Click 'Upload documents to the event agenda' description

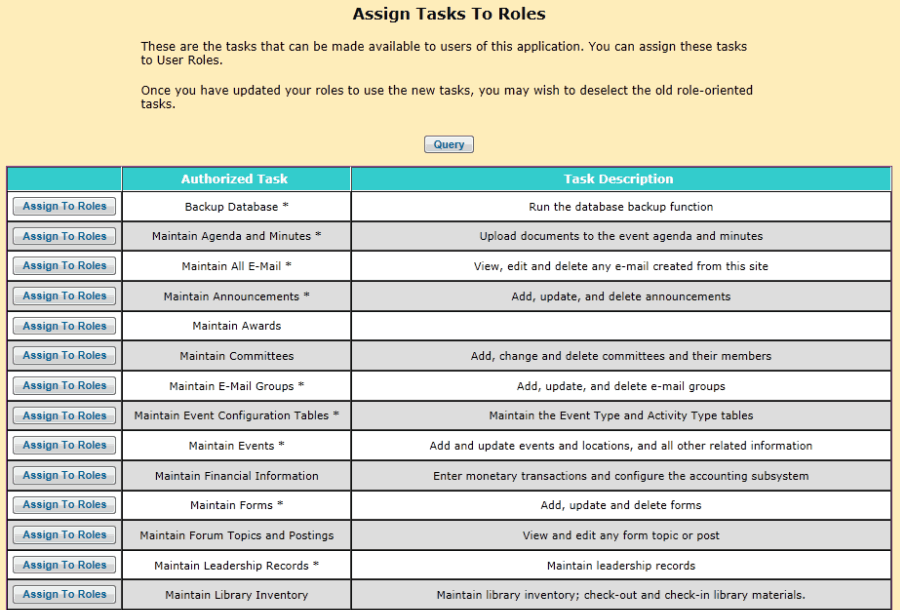point(621,236)
